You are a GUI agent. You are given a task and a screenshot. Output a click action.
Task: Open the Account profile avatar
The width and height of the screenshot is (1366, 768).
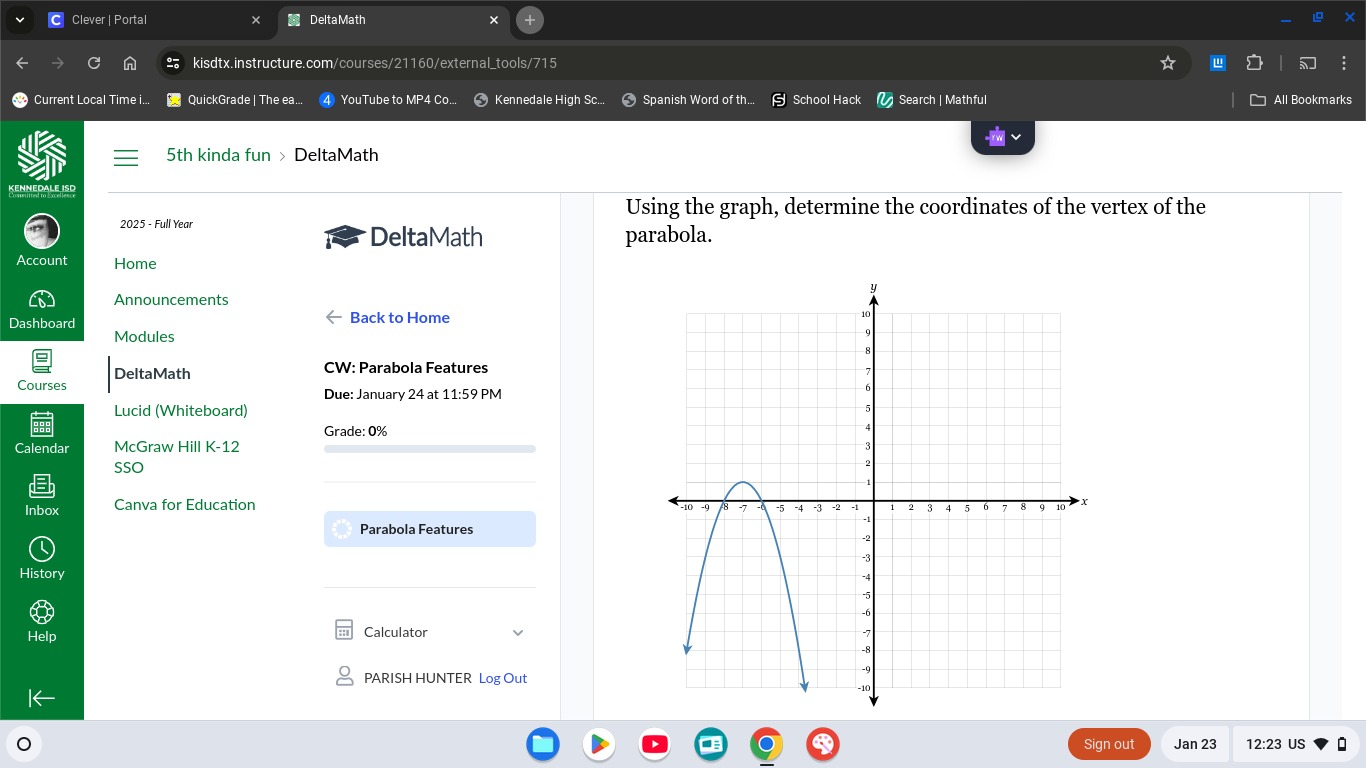click(x=42, y=231)
